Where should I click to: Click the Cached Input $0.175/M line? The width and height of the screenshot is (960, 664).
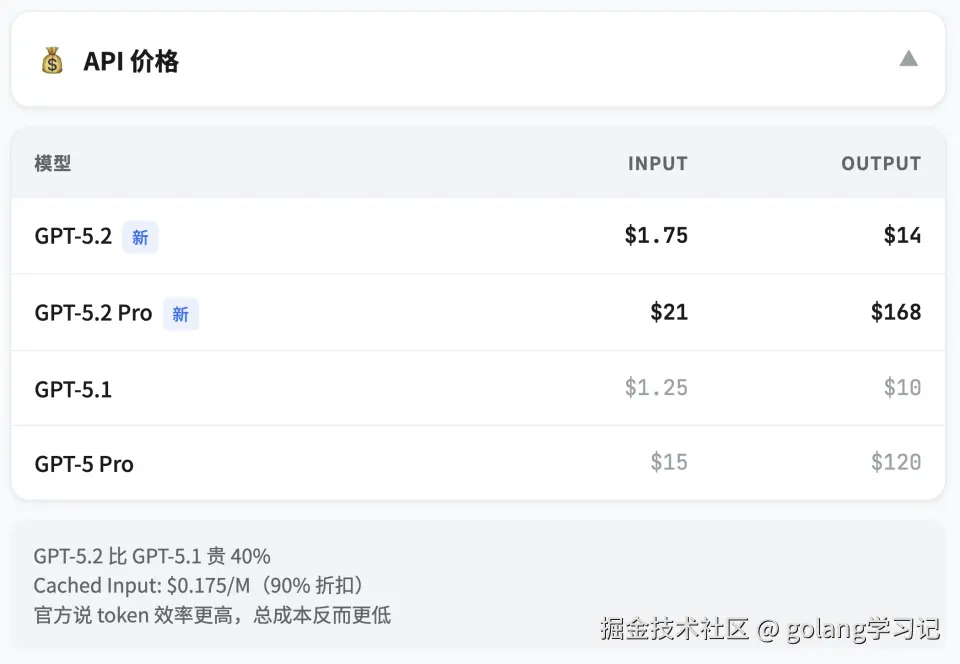[x=201, y=585]
